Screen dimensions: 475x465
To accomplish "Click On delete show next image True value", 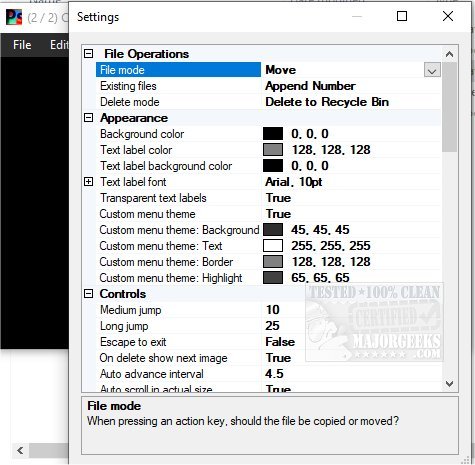I will [278, 358].
